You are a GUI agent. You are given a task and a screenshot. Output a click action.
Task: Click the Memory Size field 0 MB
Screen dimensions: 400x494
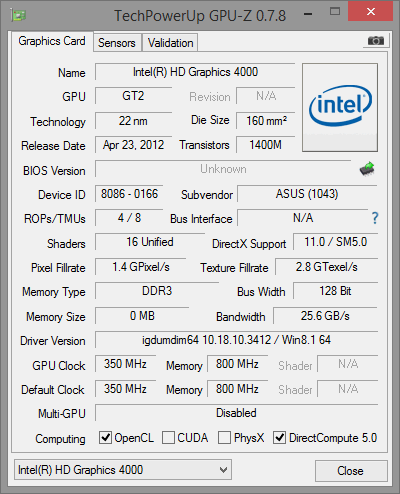[x=142, y=316]
